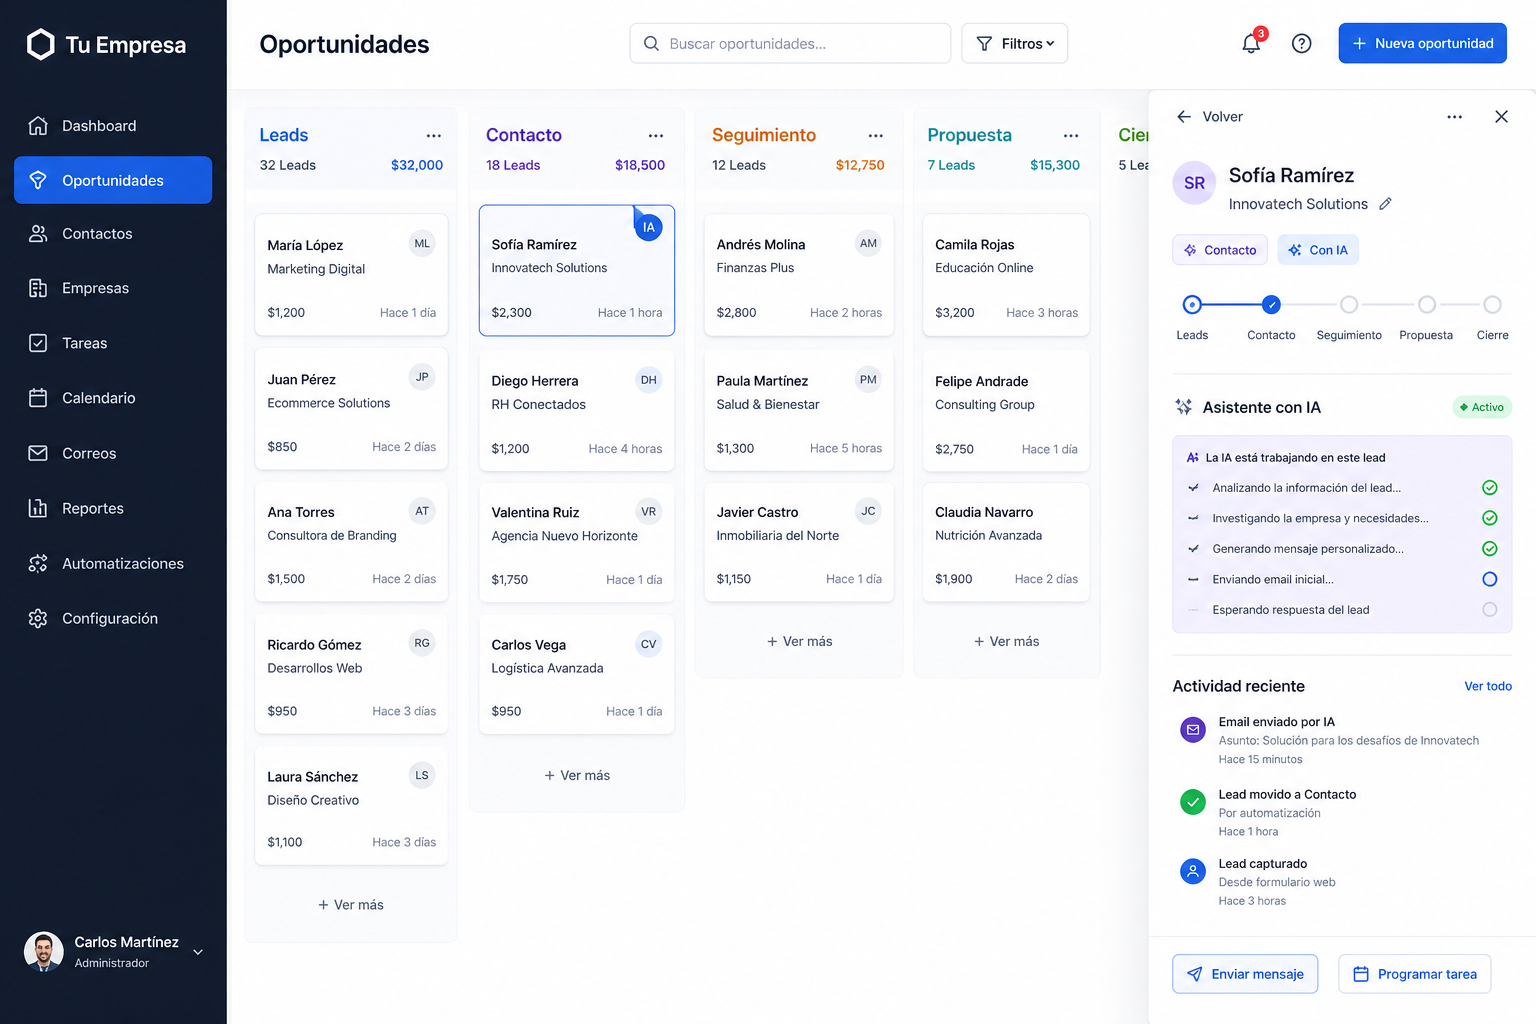Open the Filtros dropdown
1536x1024 pixels.
(1015, 43)
